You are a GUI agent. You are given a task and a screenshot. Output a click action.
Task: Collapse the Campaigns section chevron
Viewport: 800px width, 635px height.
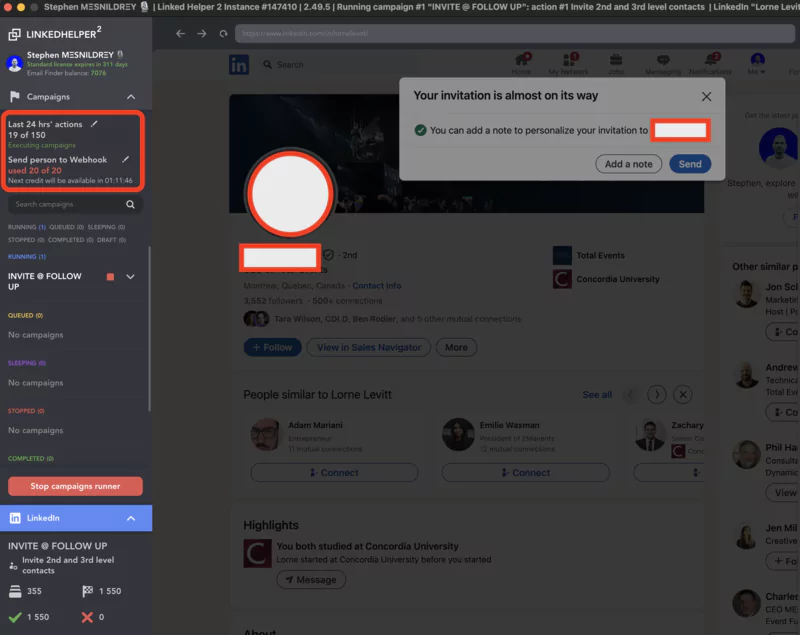coord(131,97)
